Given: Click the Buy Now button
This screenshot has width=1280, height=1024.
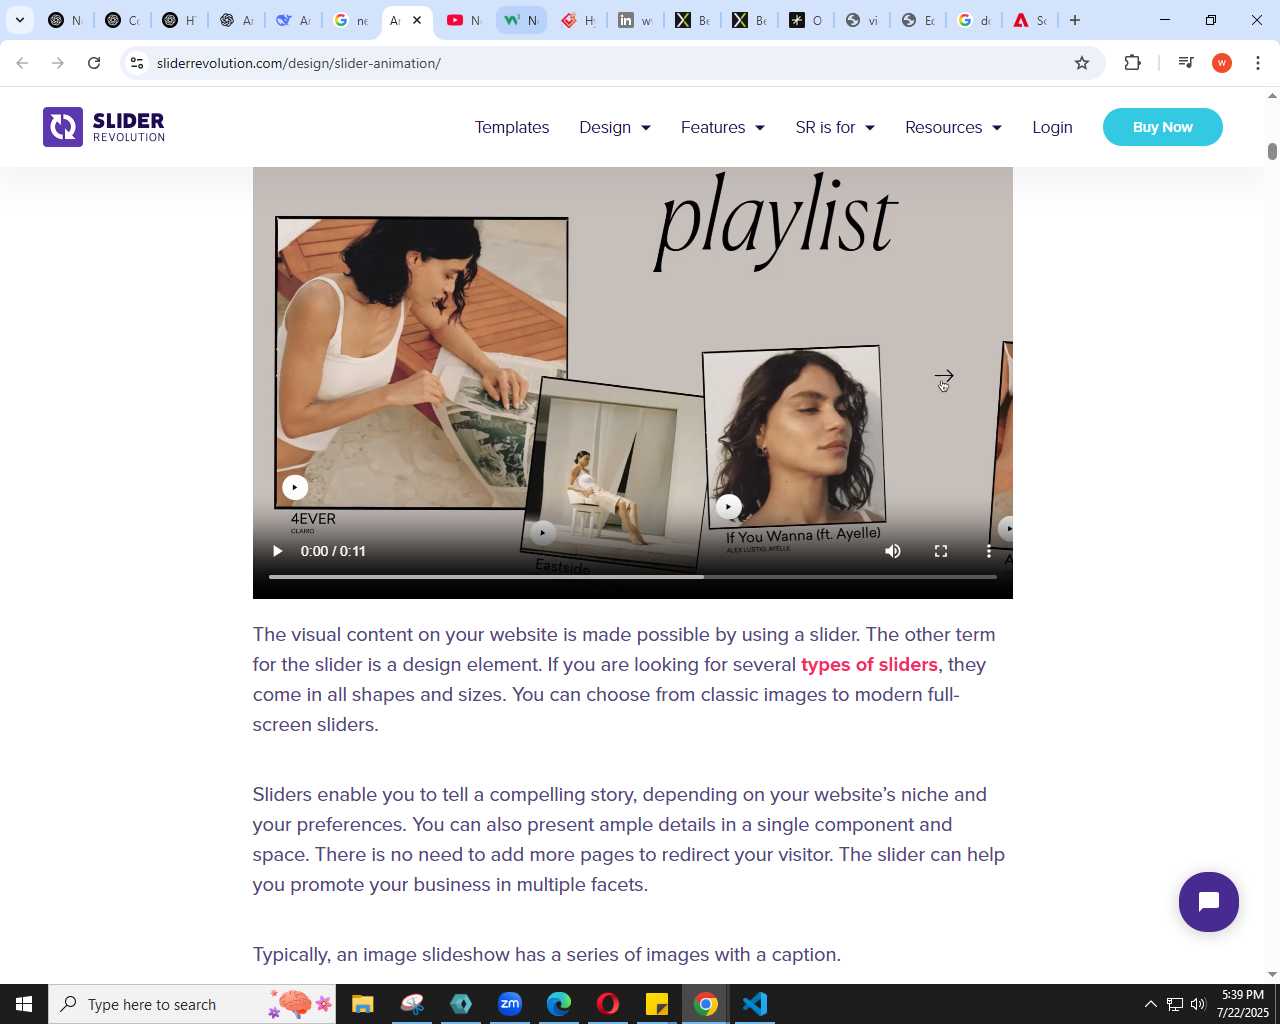Looking at the screenshot, I should (1162, 127).
